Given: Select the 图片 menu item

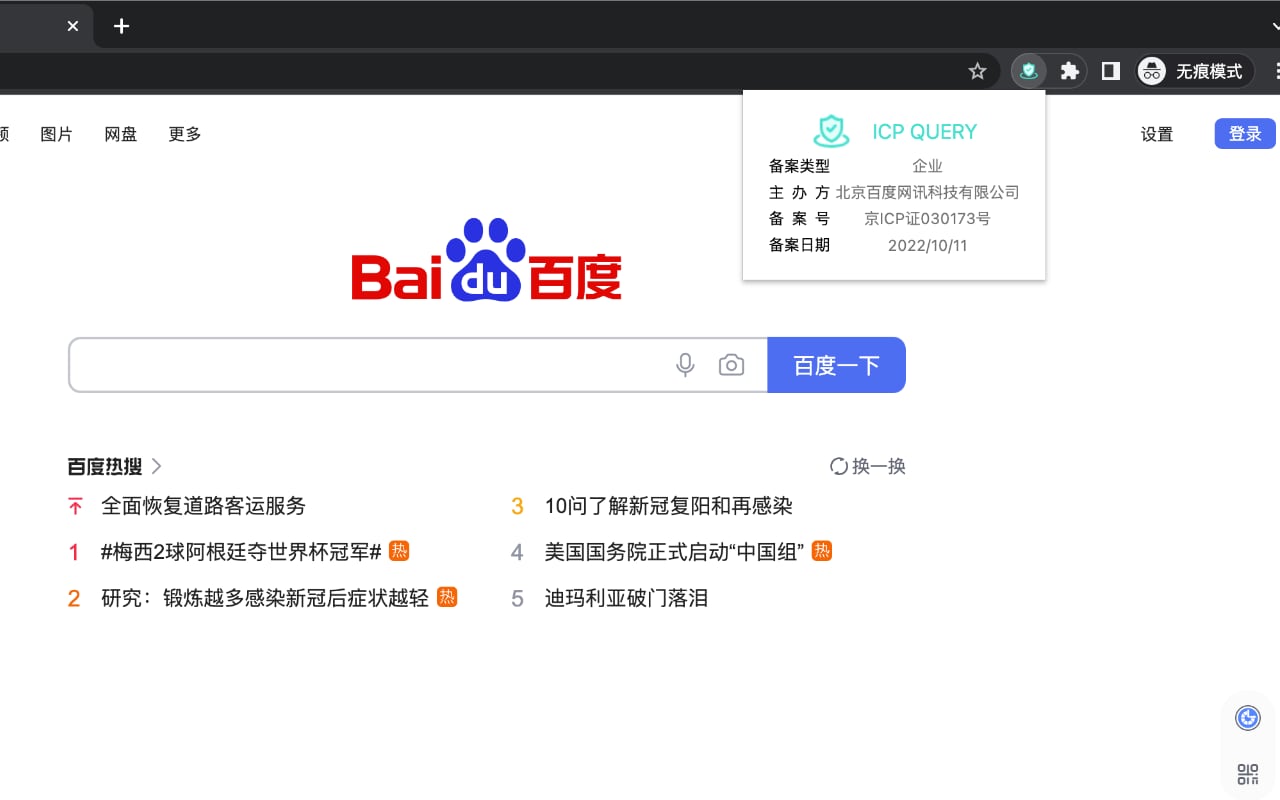Looking at the screenshot, I should [56, 133].
